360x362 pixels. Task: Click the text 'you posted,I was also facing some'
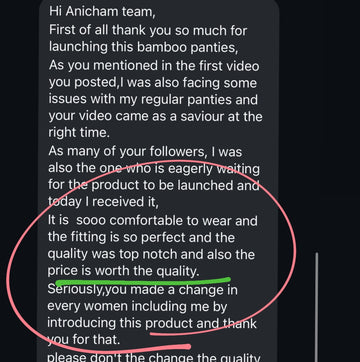(x=153, y=83)
